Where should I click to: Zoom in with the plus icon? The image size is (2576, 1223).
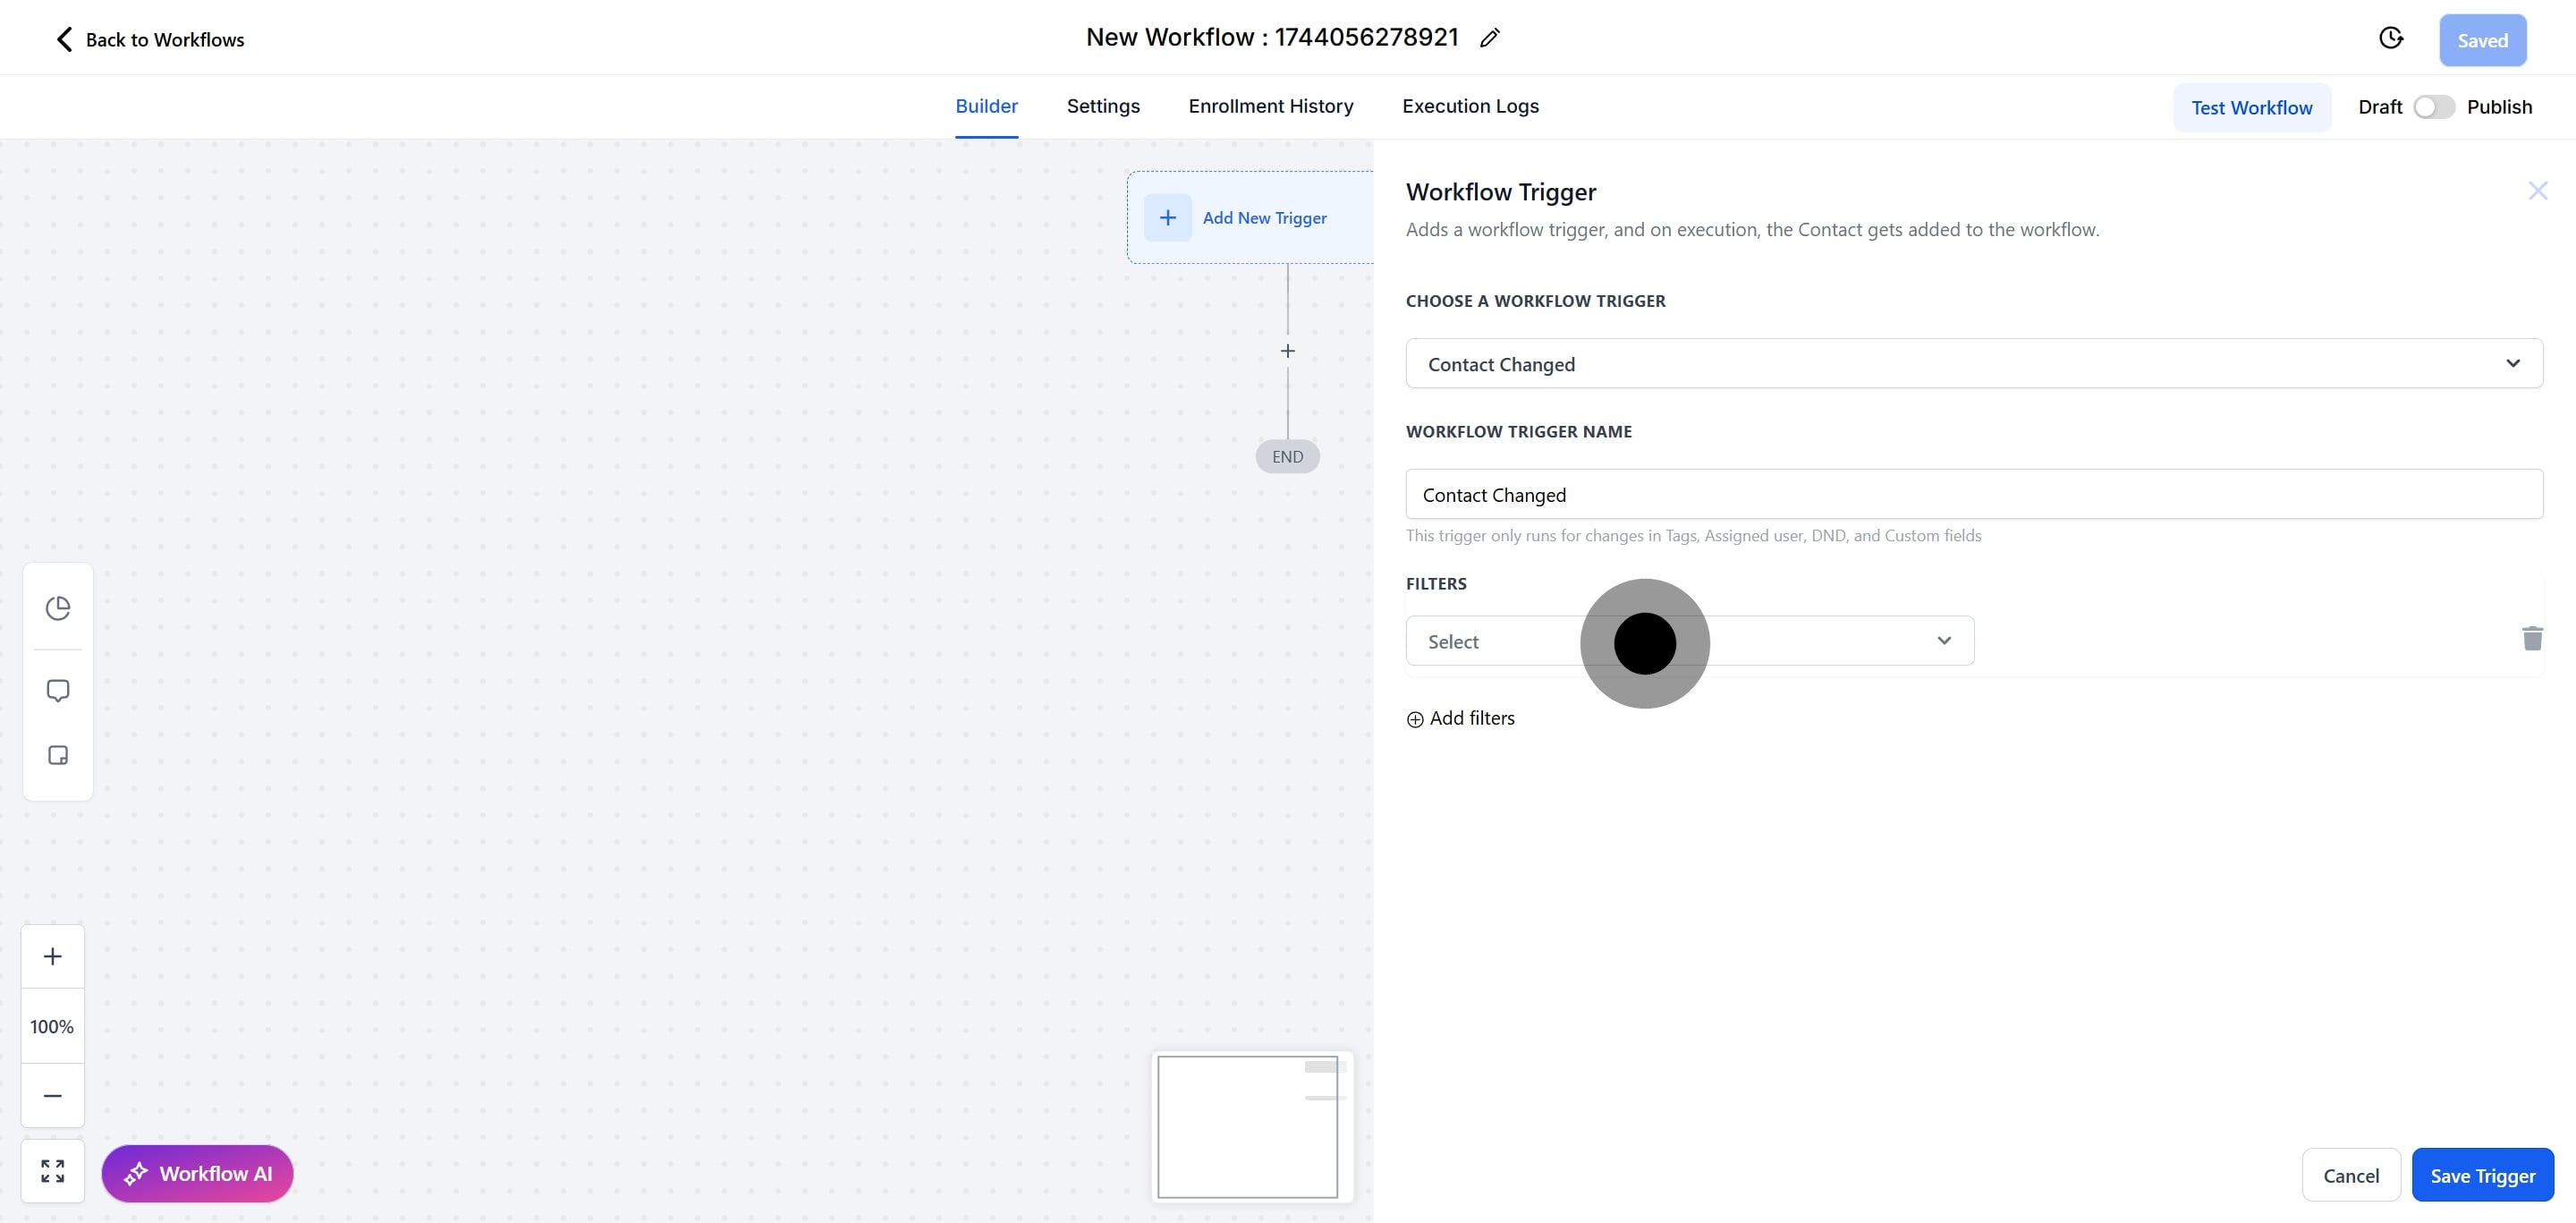point(53,956)
